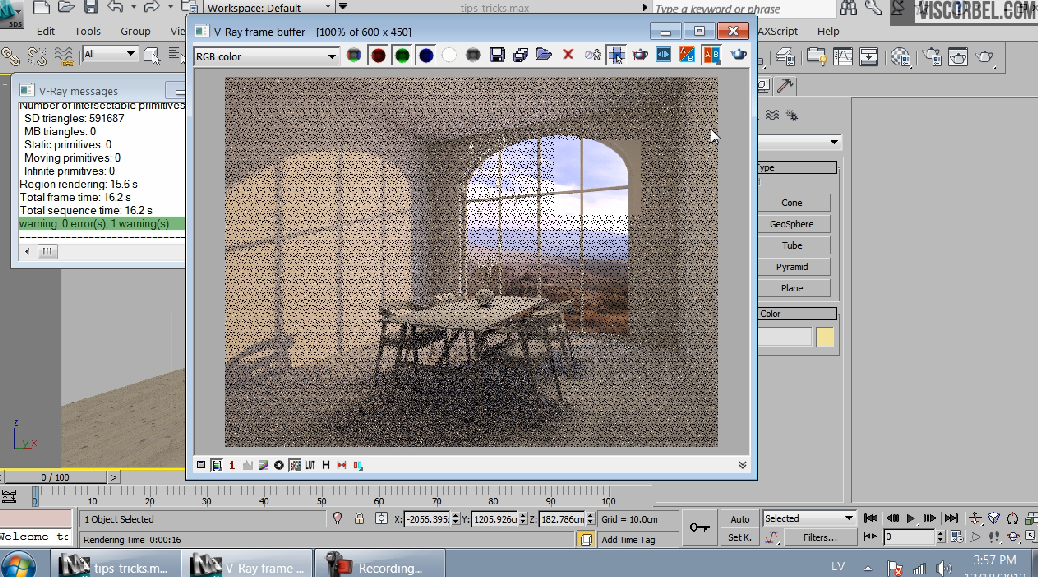Toggle LUT correction button
Image resolution: width=1038 pixels, height=577 pixels.
pyautogui.click(x=310, y=465)
